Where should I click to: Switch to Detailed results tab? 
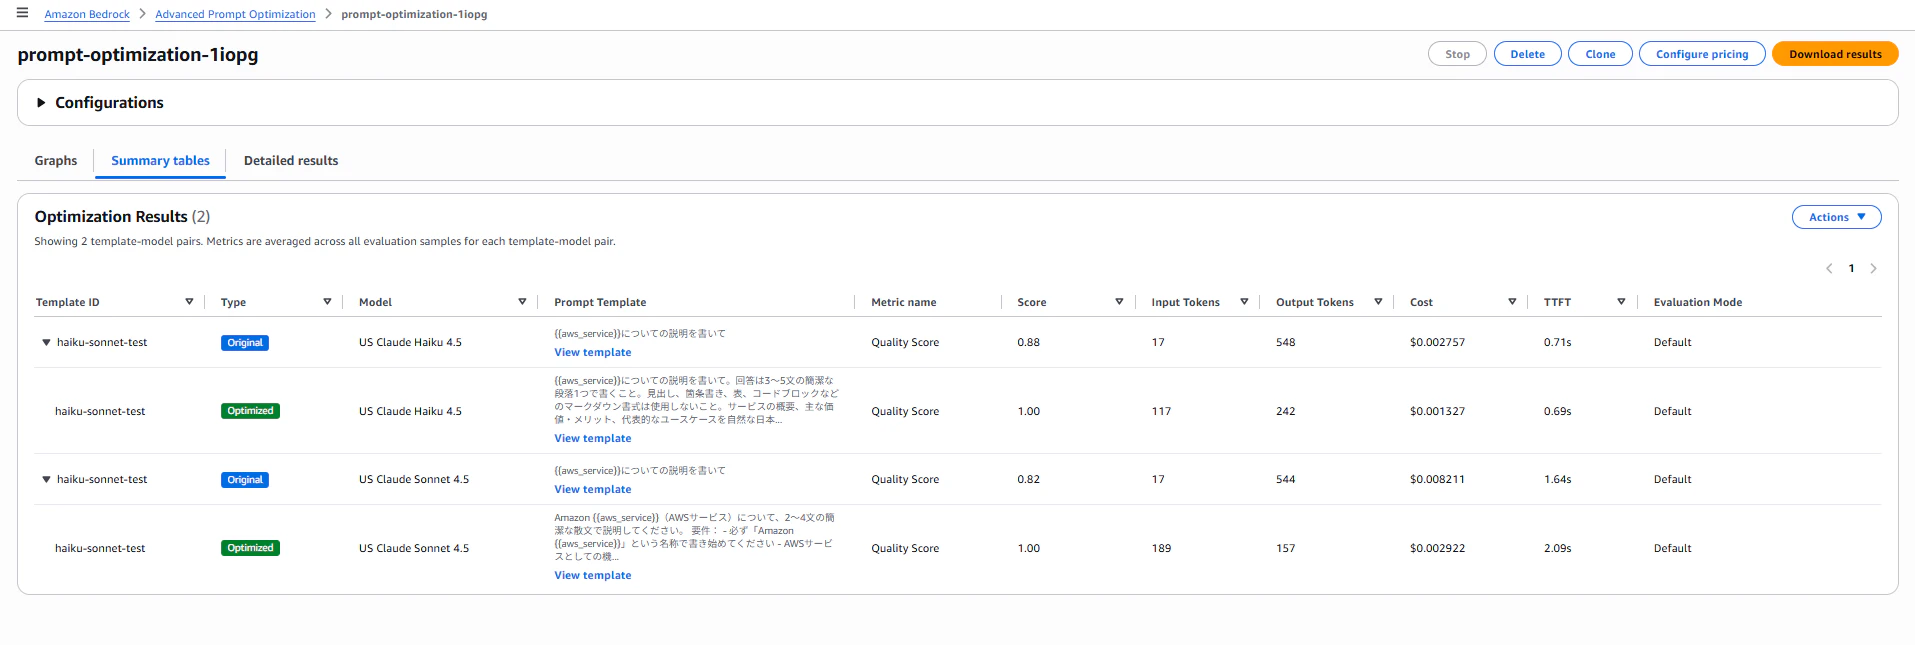pos(291,161)
